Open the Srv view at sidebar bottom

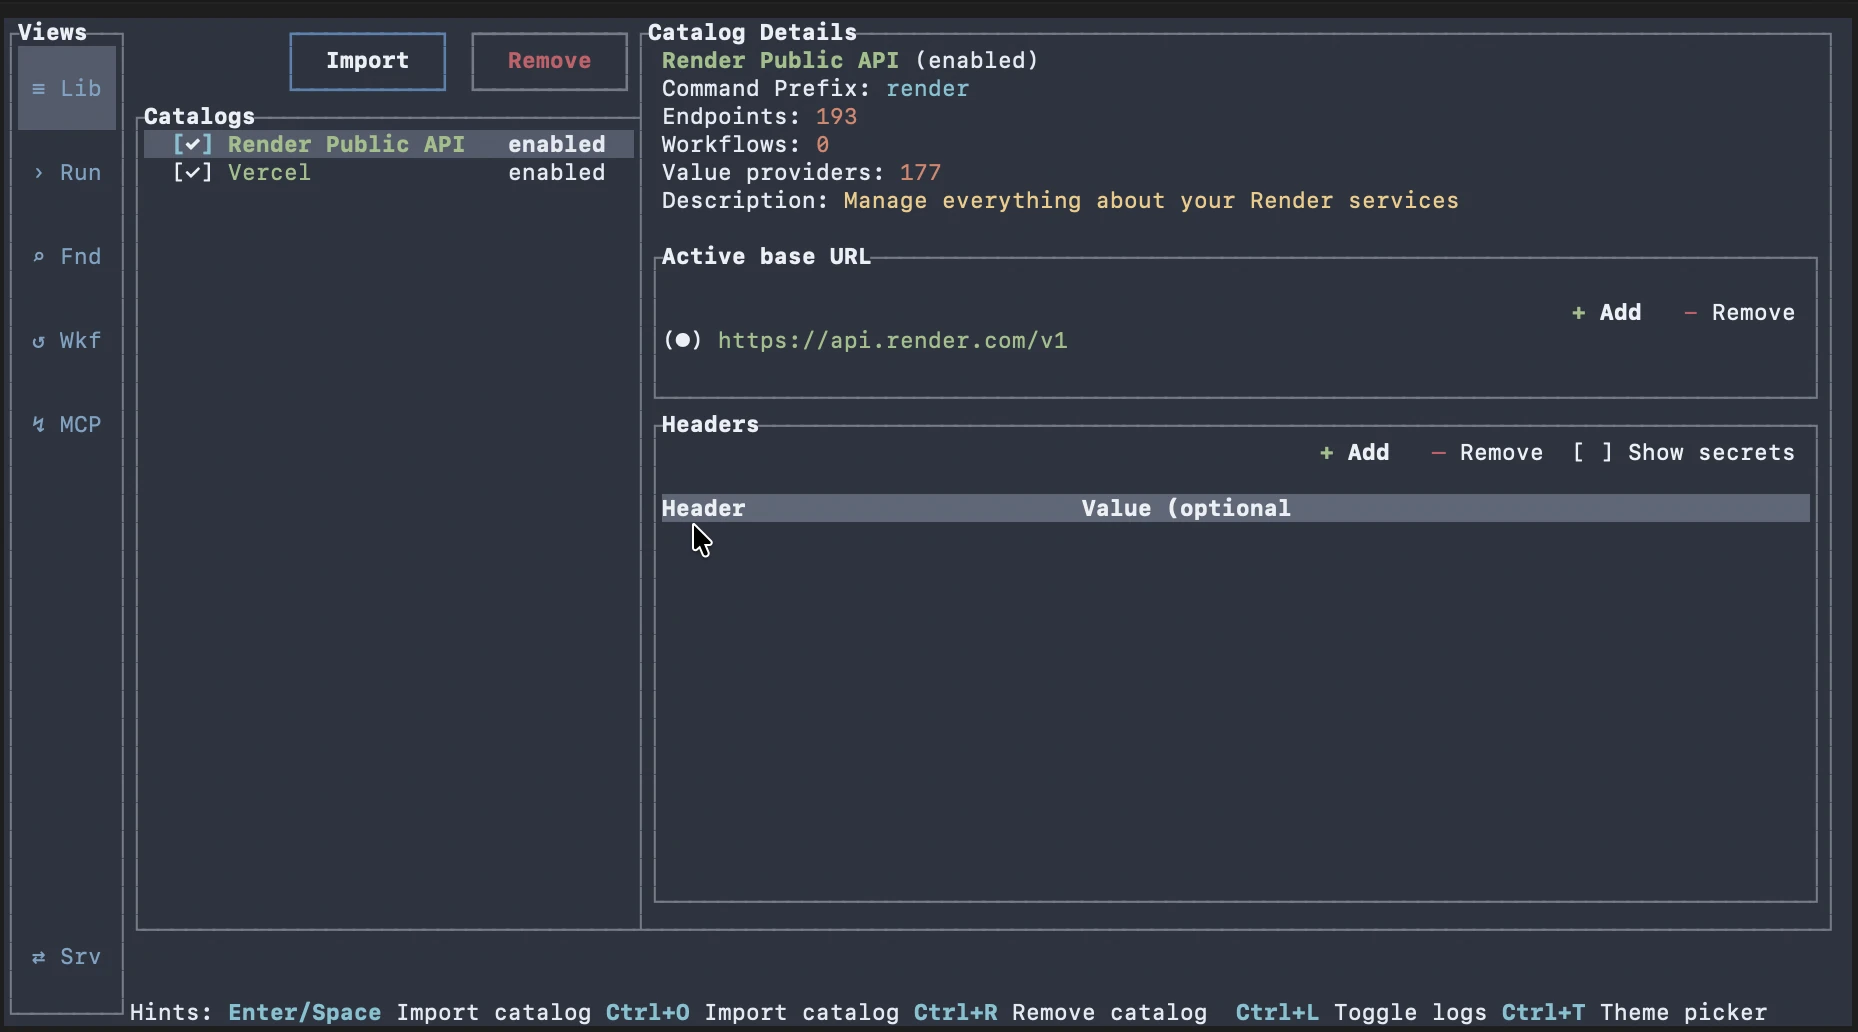tap(66, 957)
